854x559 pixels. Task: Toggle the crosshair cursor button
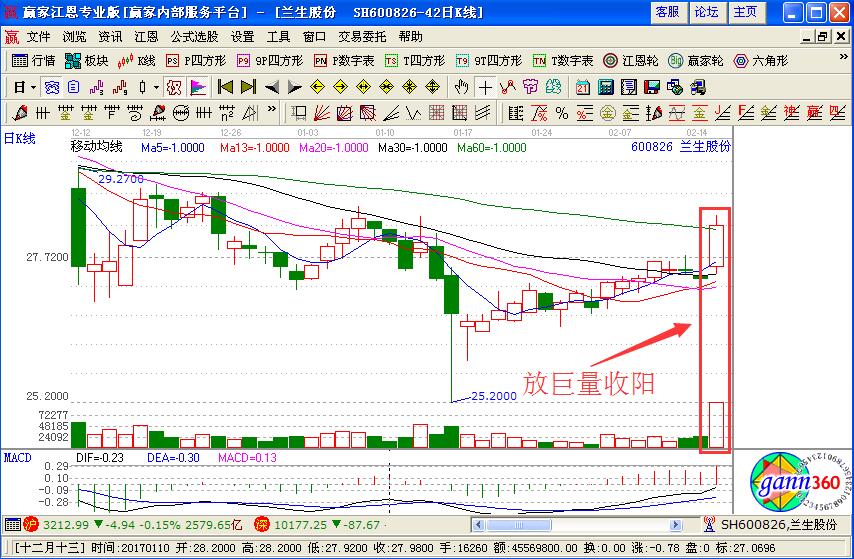[x=485, y=86]
